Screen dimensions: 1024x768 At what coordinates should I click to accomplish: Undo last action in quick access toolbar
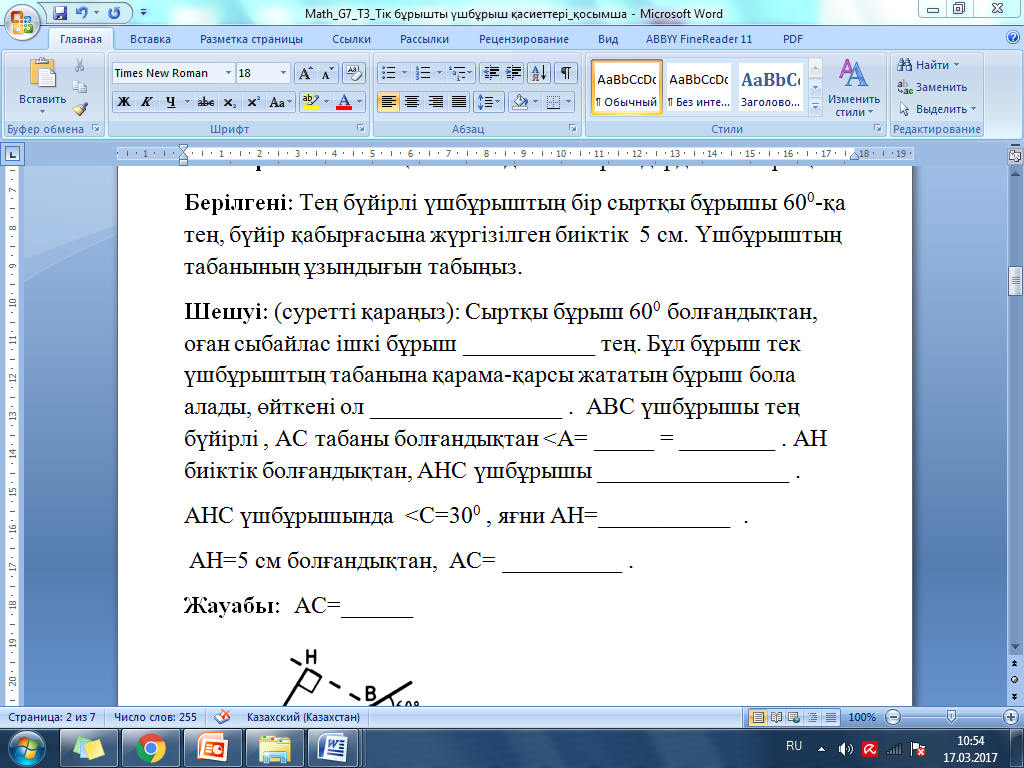(x=82, y=12)
